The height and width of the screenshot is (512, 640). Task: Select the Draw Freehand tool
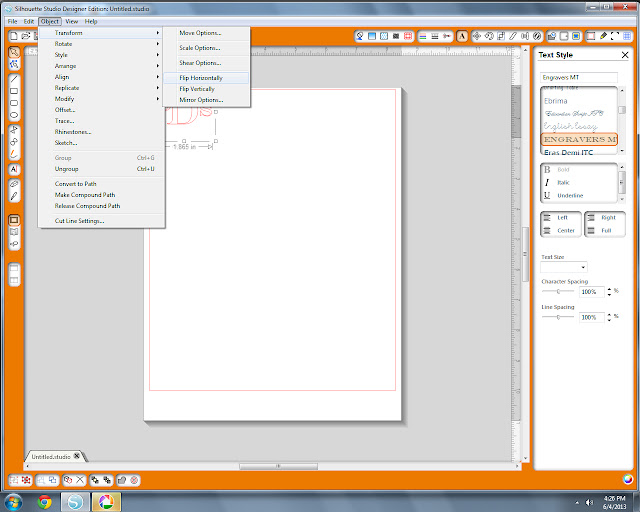(x=14, y=154)
